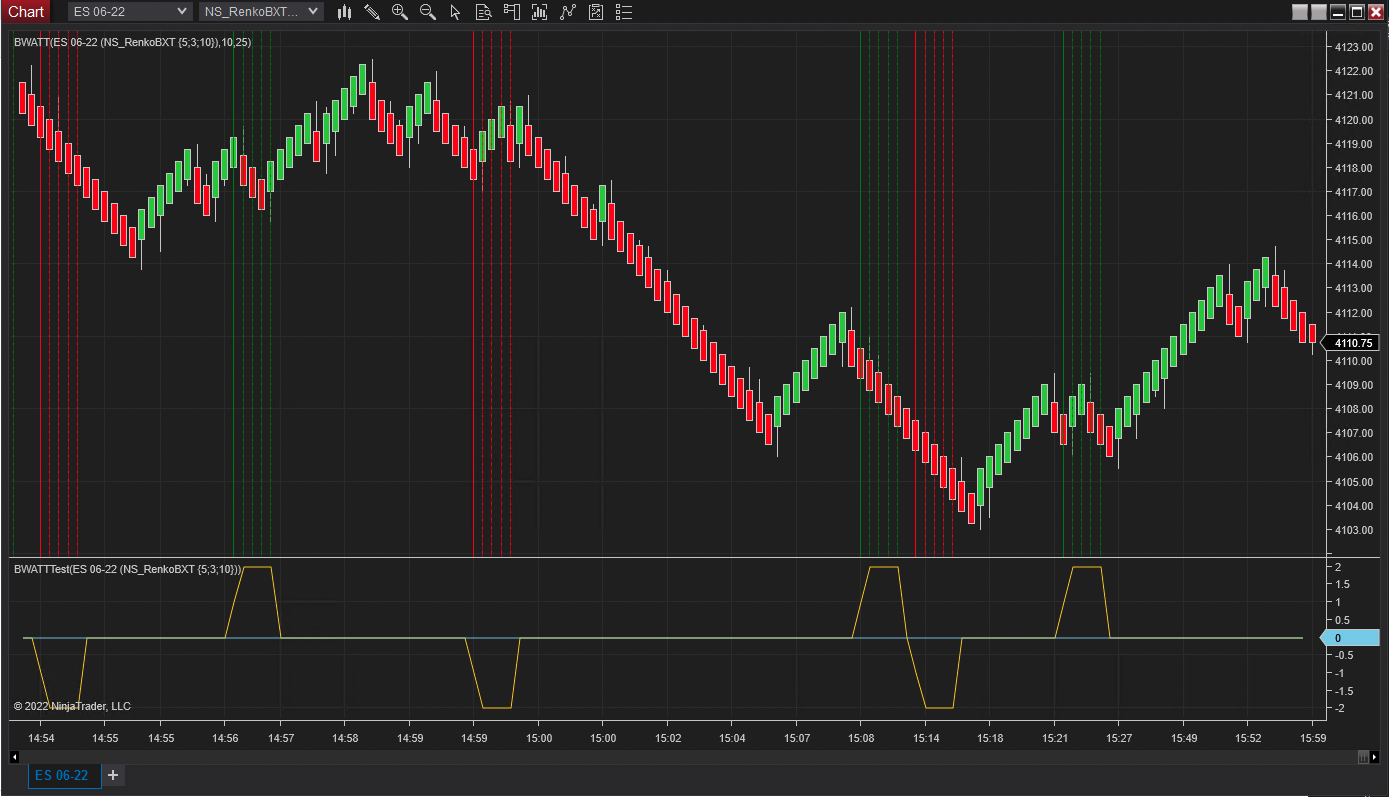Click the 4110.75 current price marker

tap(1352, 343)
